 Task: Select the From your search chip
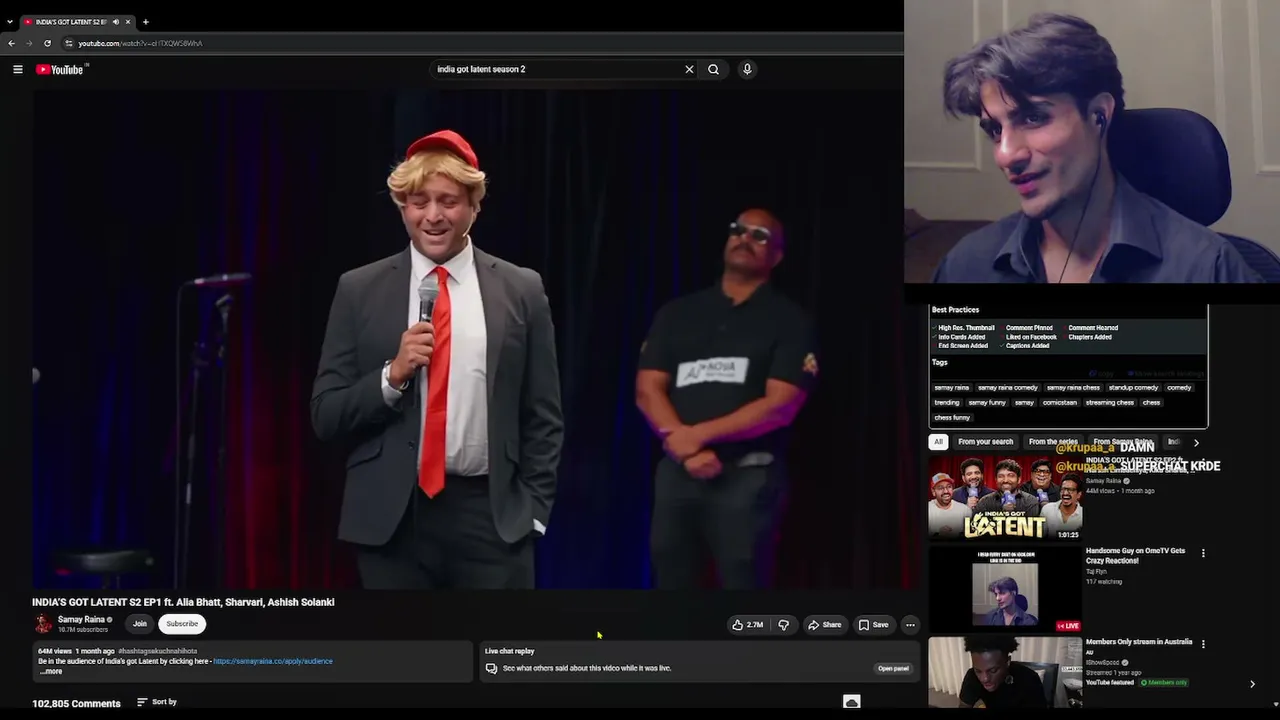coord(985,442)
